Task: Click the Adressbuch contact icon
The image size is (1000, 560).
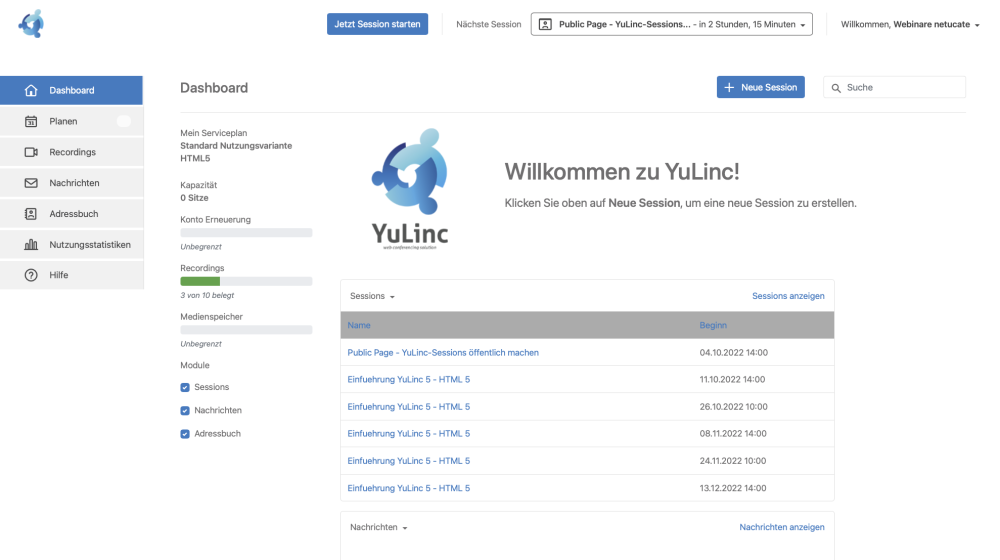Action: [31, 214]
